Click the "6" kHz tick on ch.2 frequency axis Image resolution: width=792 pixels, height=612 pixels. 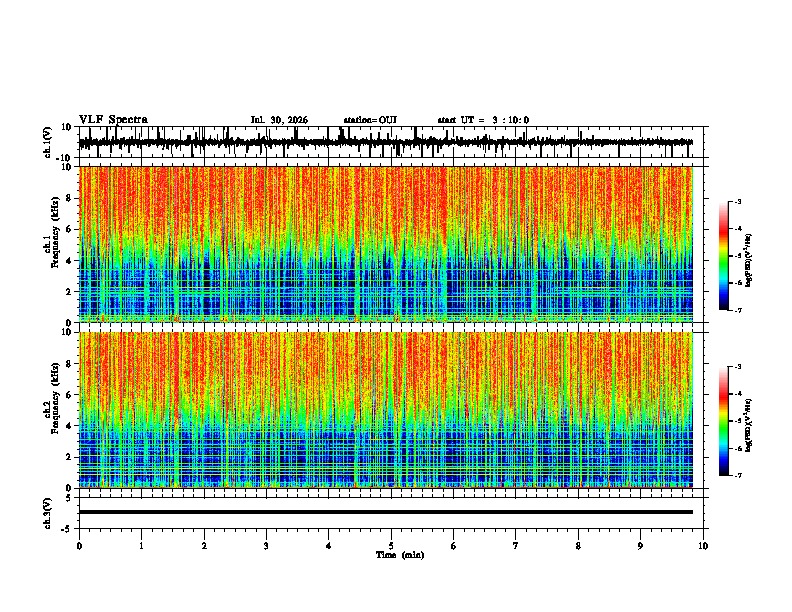[70, 395]
